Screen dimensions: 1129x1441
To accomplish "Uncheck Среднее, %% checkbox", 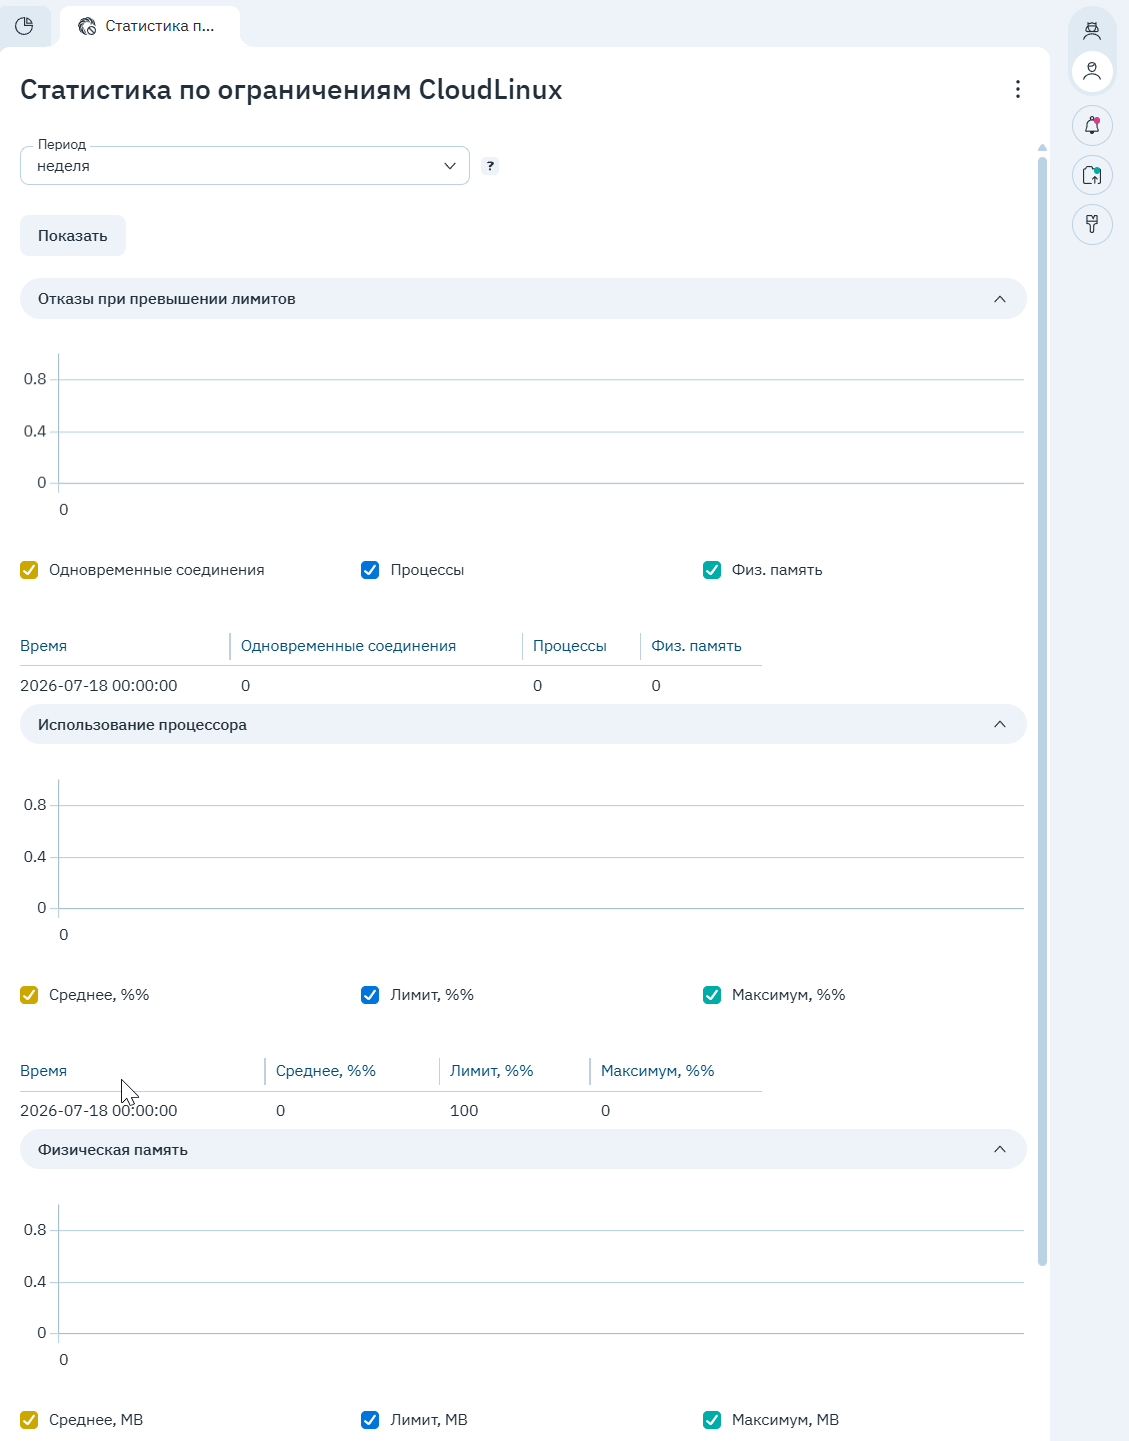I will (29, 995).
